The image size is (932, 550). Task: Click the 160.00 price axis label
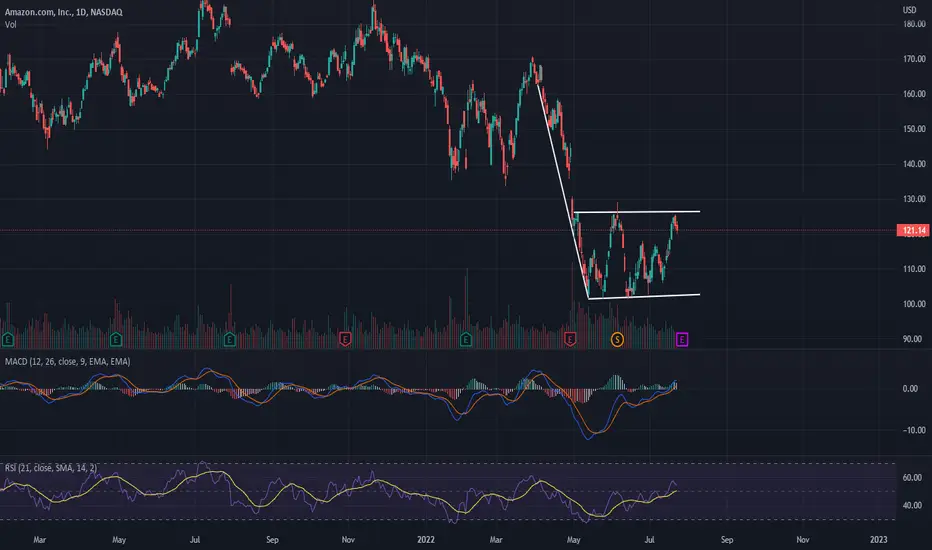[914, 94]
